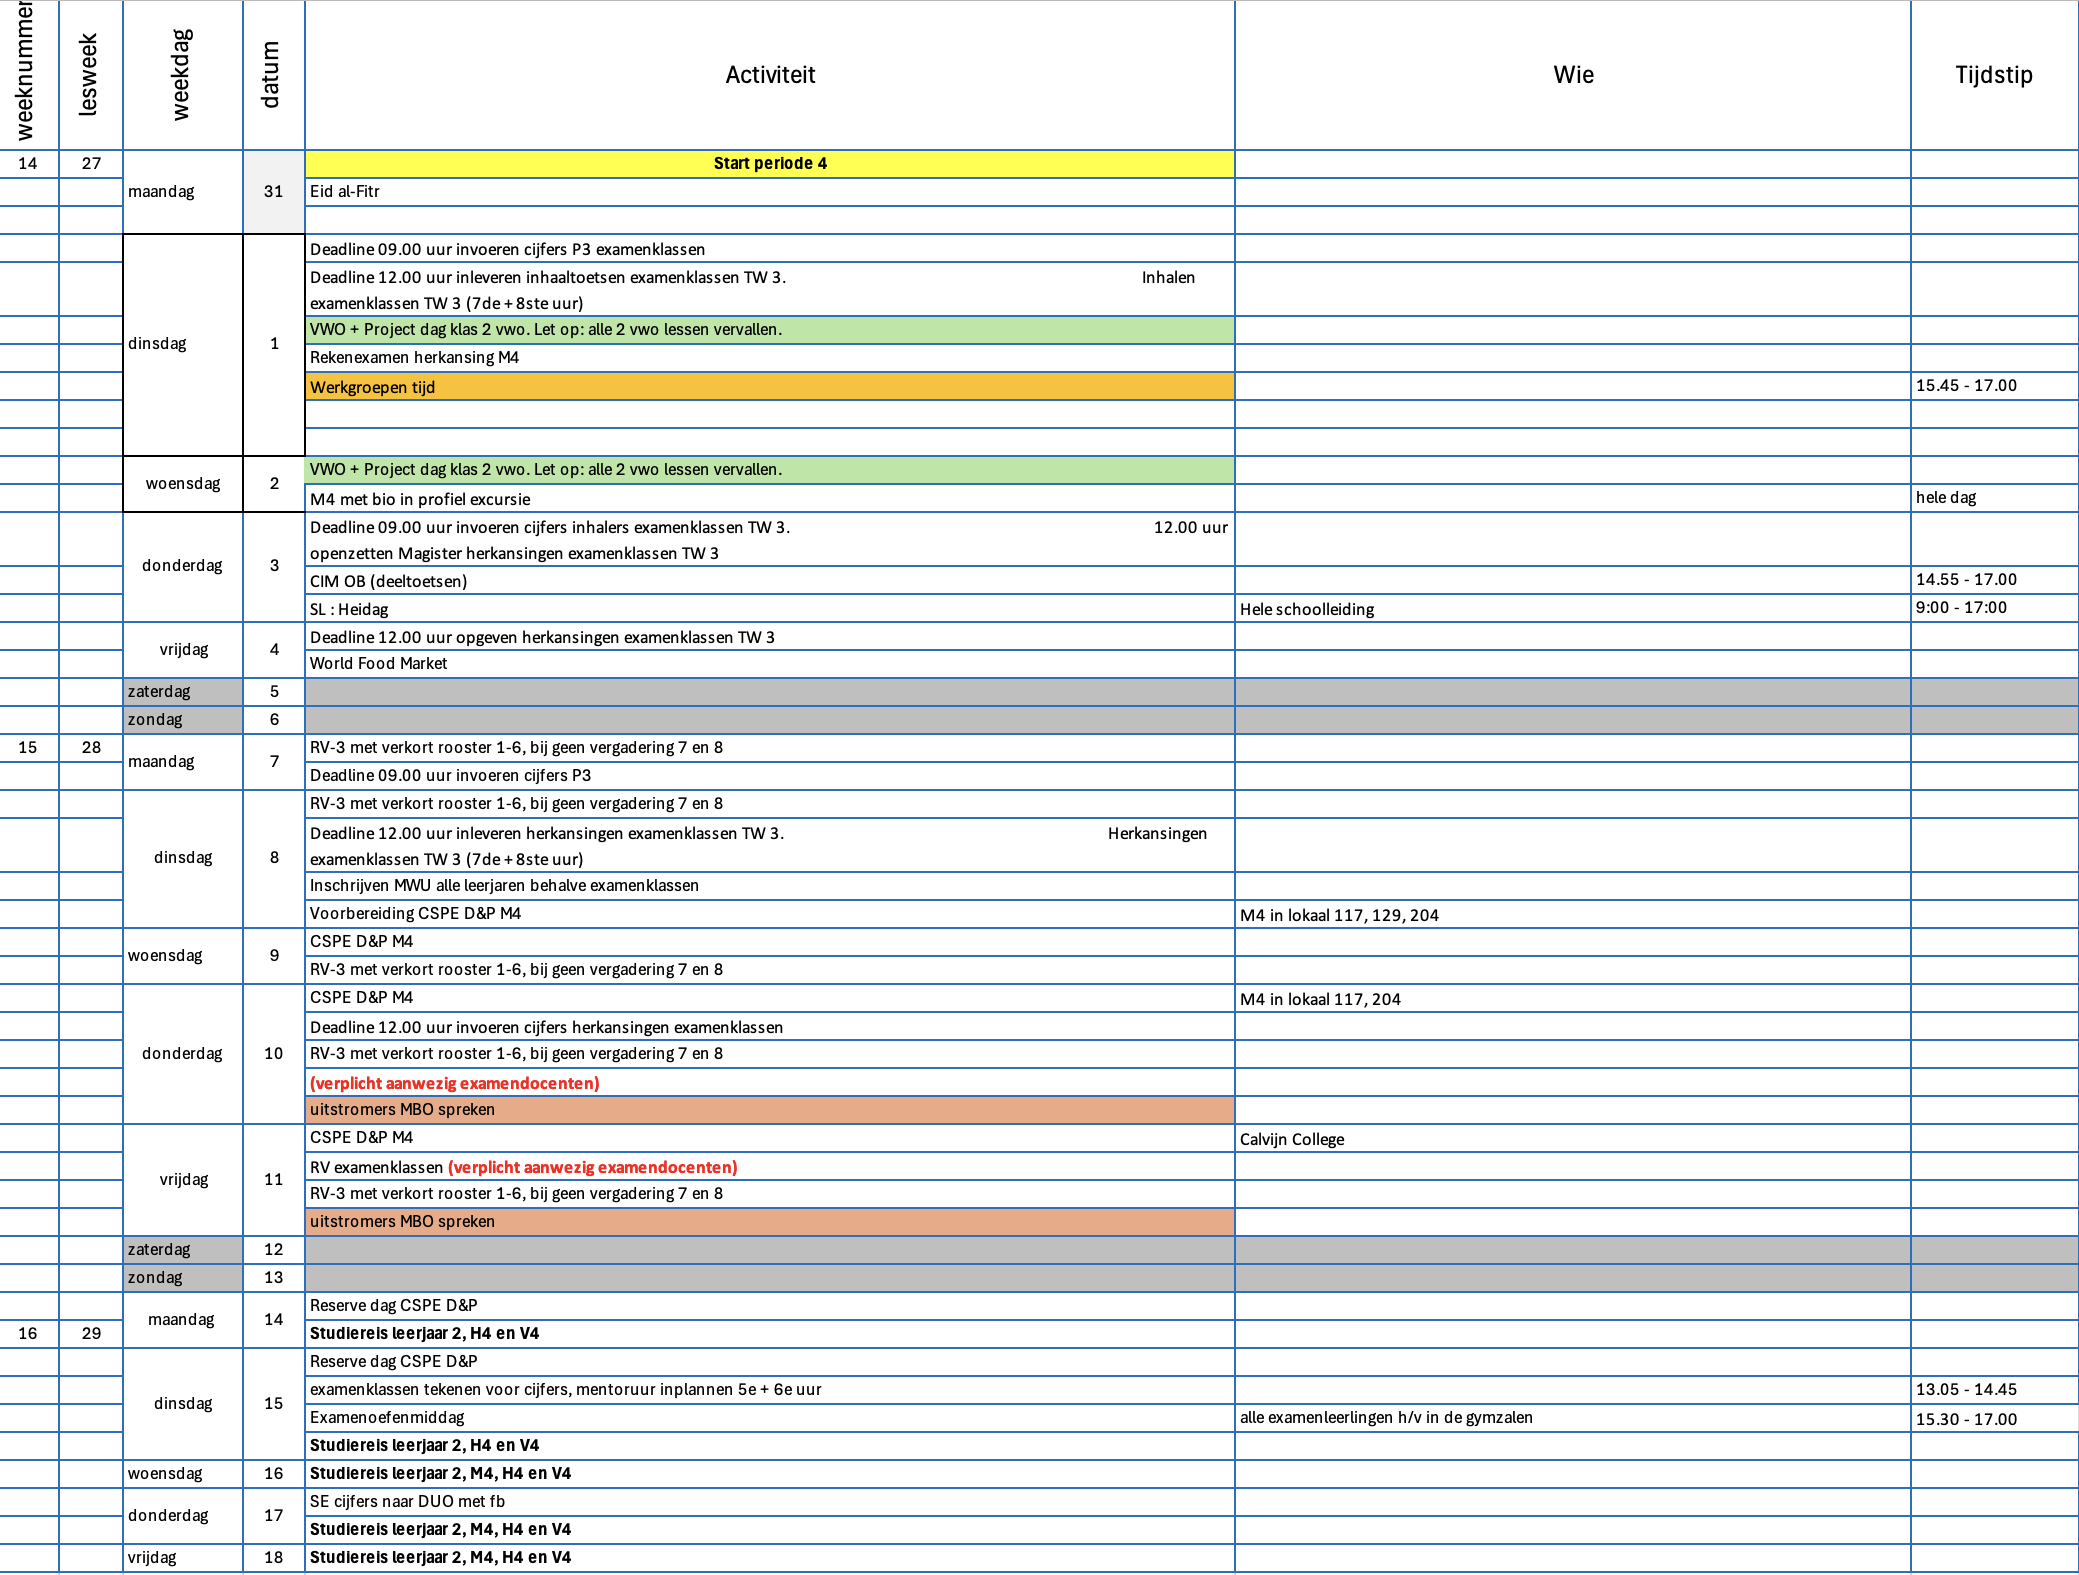Screen dimensions: 2079x1575
Task: Select the 'Tijdstip' column header
Action: [1994, 75]
